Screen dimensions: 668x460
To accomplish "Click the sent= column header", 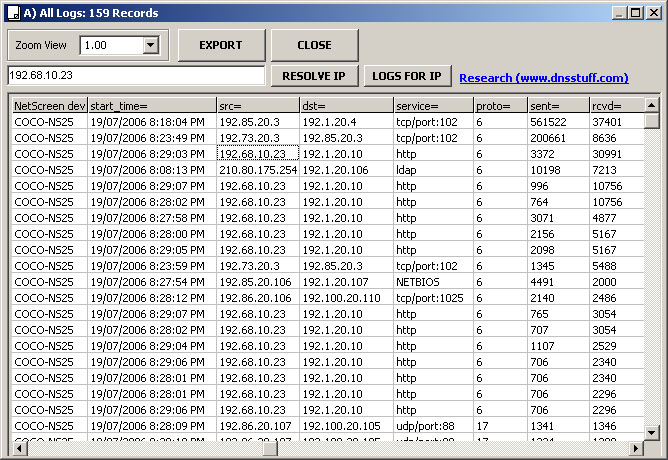I will (x=559, y=106).
